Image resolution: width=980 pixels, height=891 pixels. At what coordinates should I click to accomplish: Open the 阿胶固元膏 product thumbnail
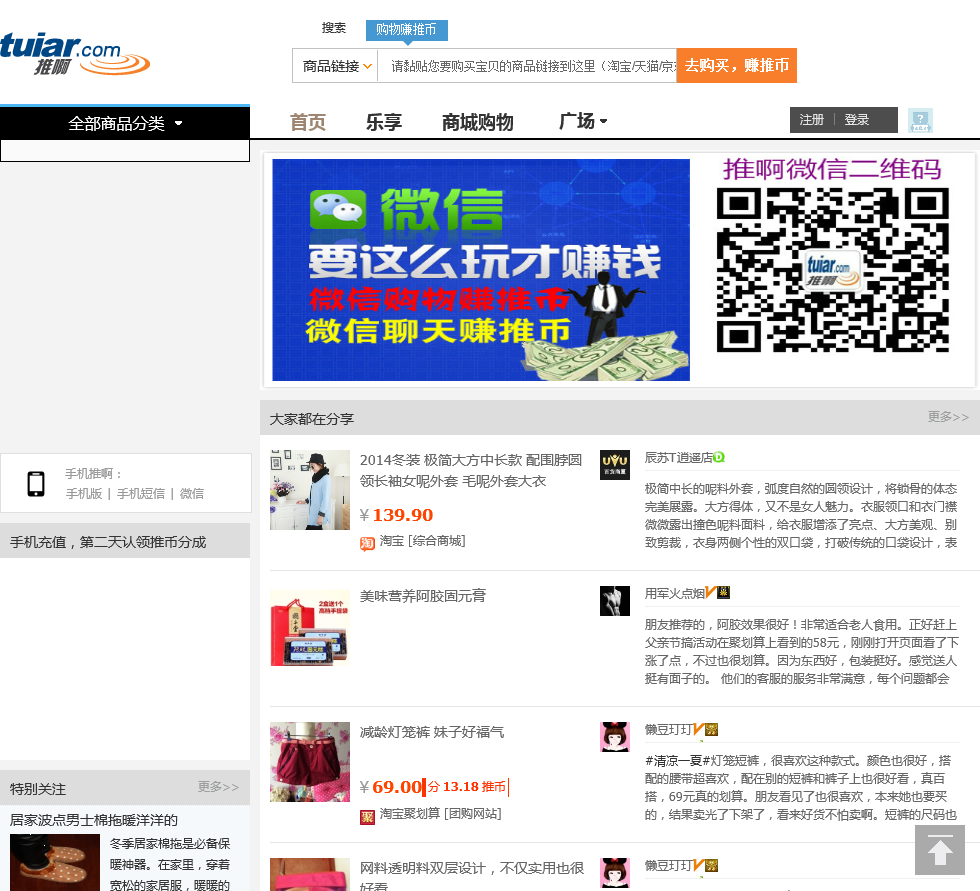coord(310,626)
